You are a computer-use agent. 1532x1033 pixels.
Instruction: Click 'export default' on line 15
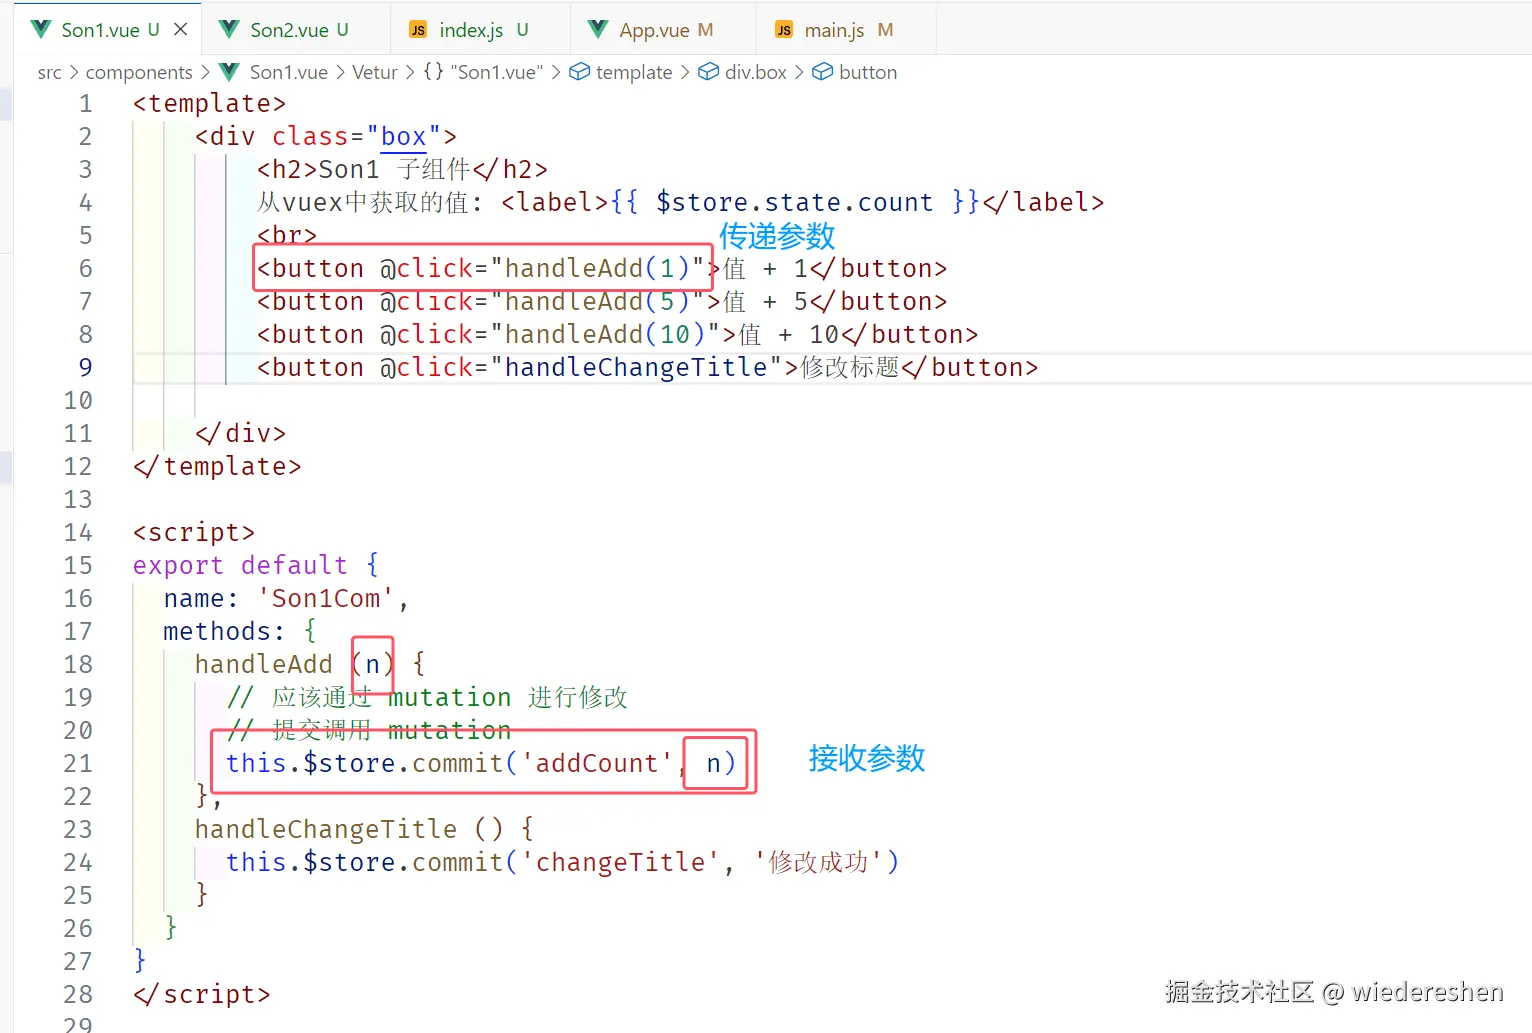tap(240, 566)
